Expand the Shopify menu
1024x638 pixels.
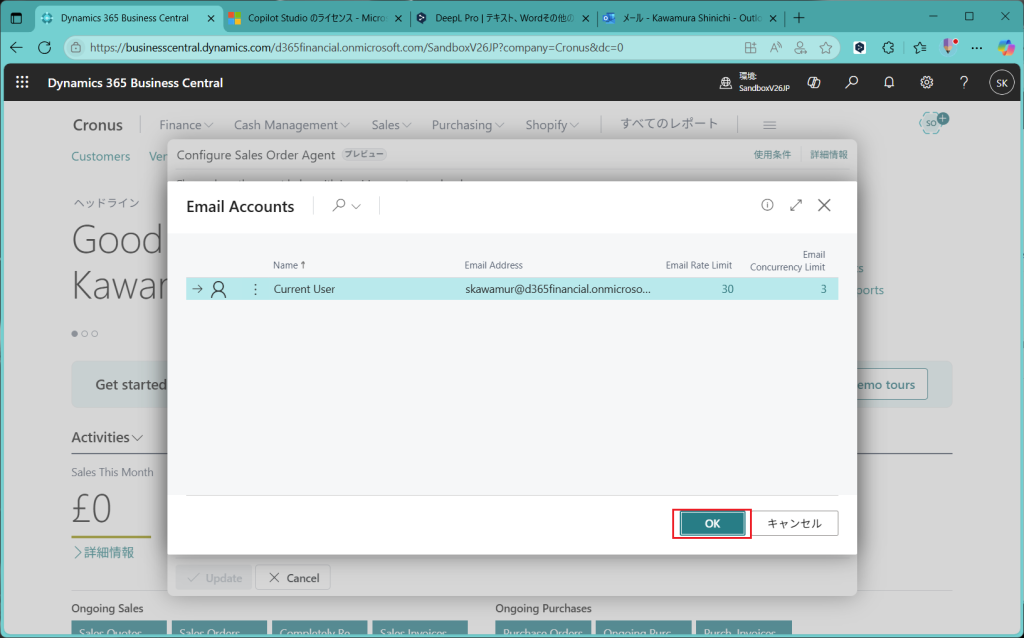coord(552,125)
